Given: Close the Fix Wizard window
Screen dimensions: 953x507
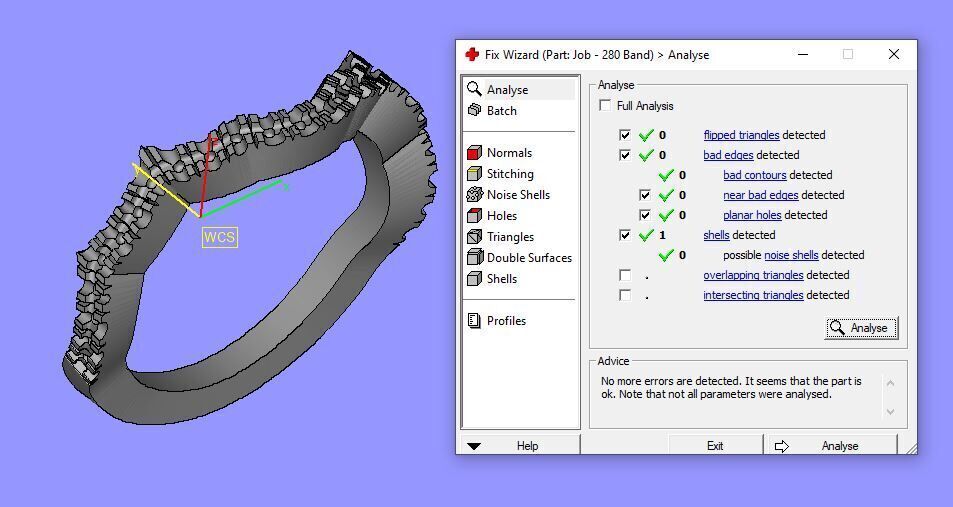Looking at the screenshot, I should [893, 54].
